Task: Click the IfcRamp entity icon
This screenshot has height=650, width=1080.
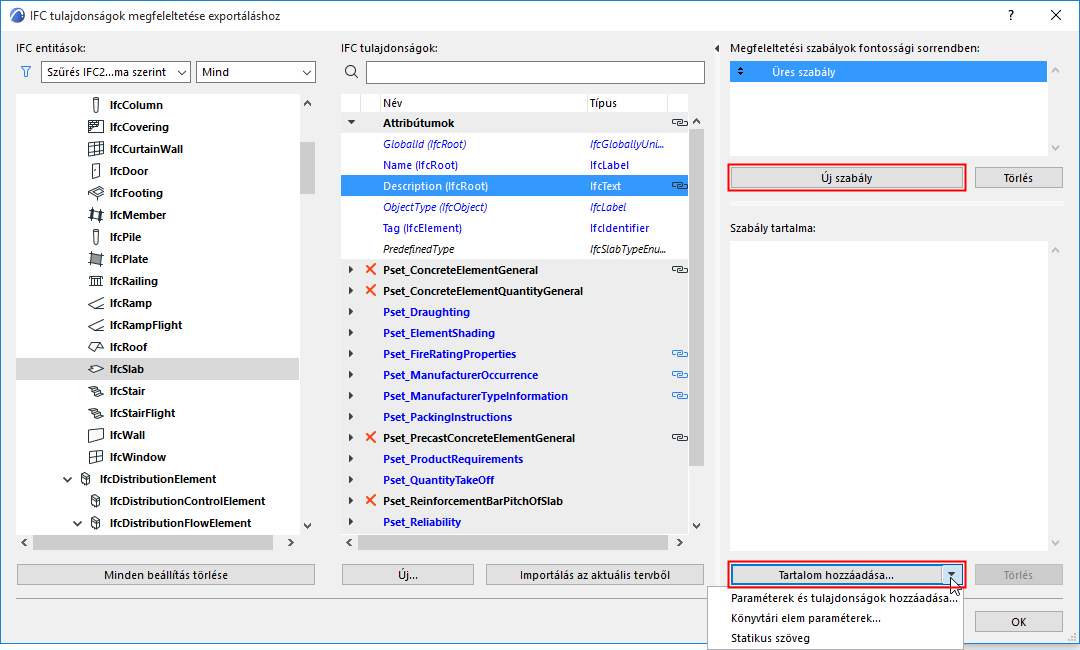Action: click(96, 303)
